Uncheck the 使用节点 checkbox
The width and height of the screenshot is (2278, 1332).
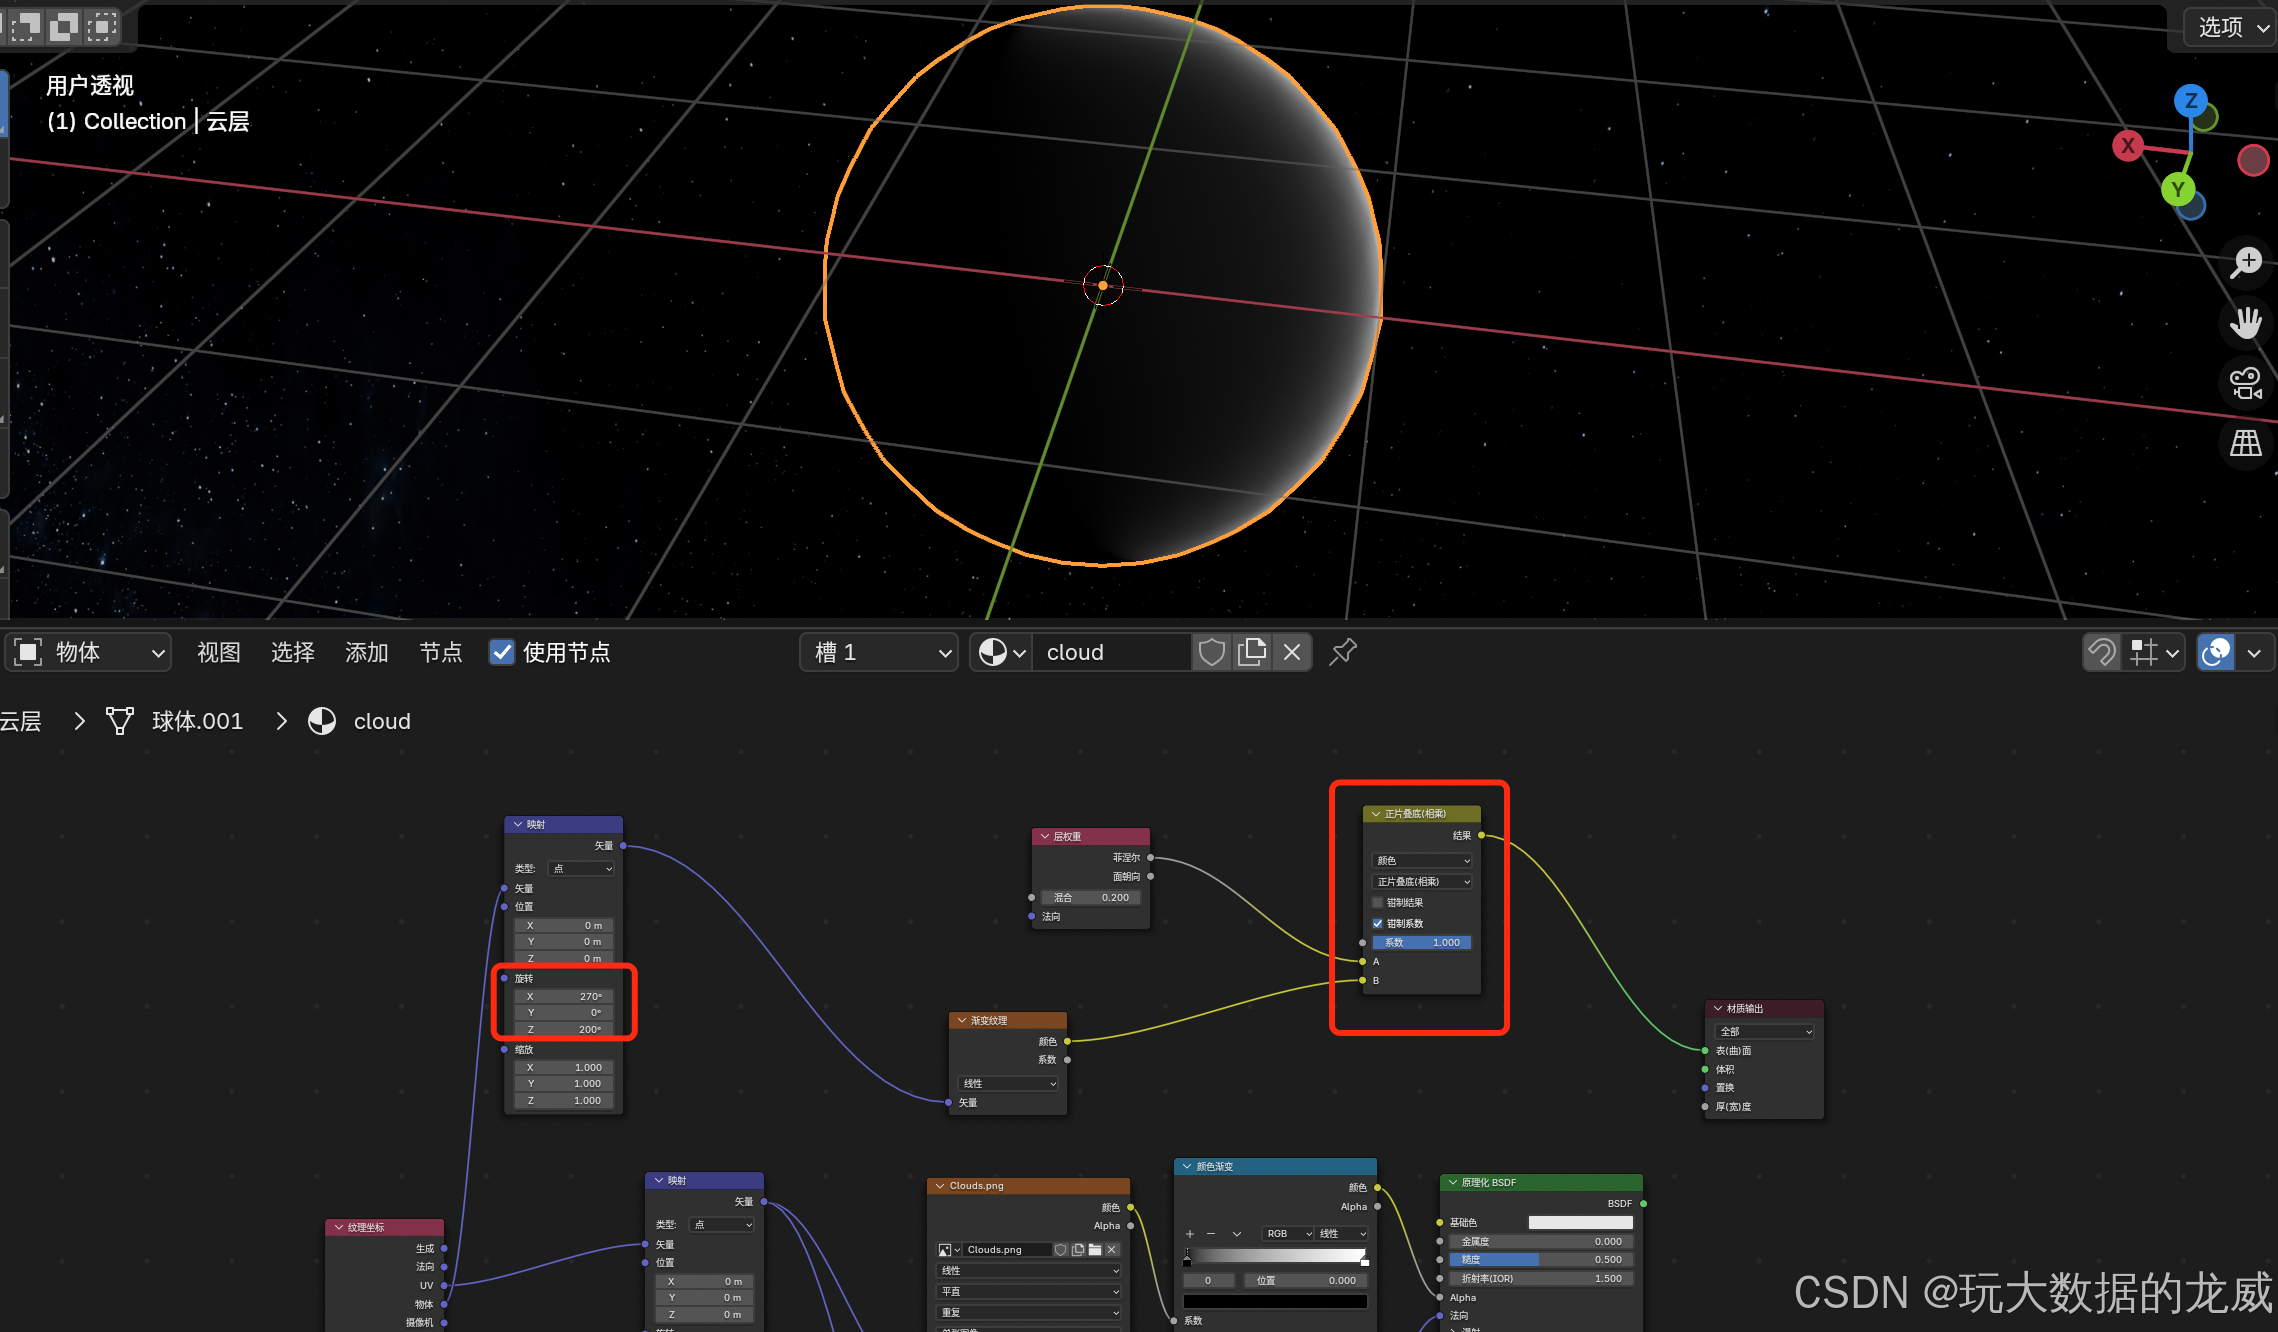coord(502,652)
